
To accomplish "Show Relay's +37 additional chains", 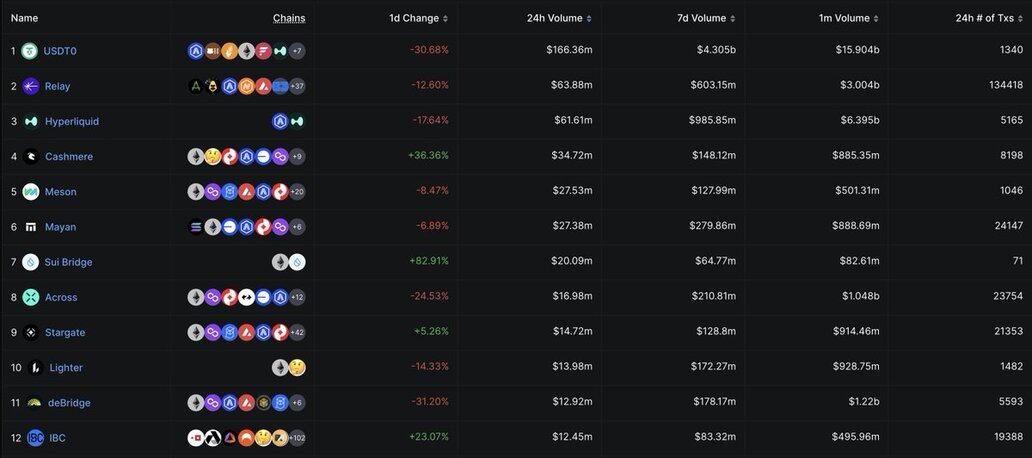I will point(296,86).
